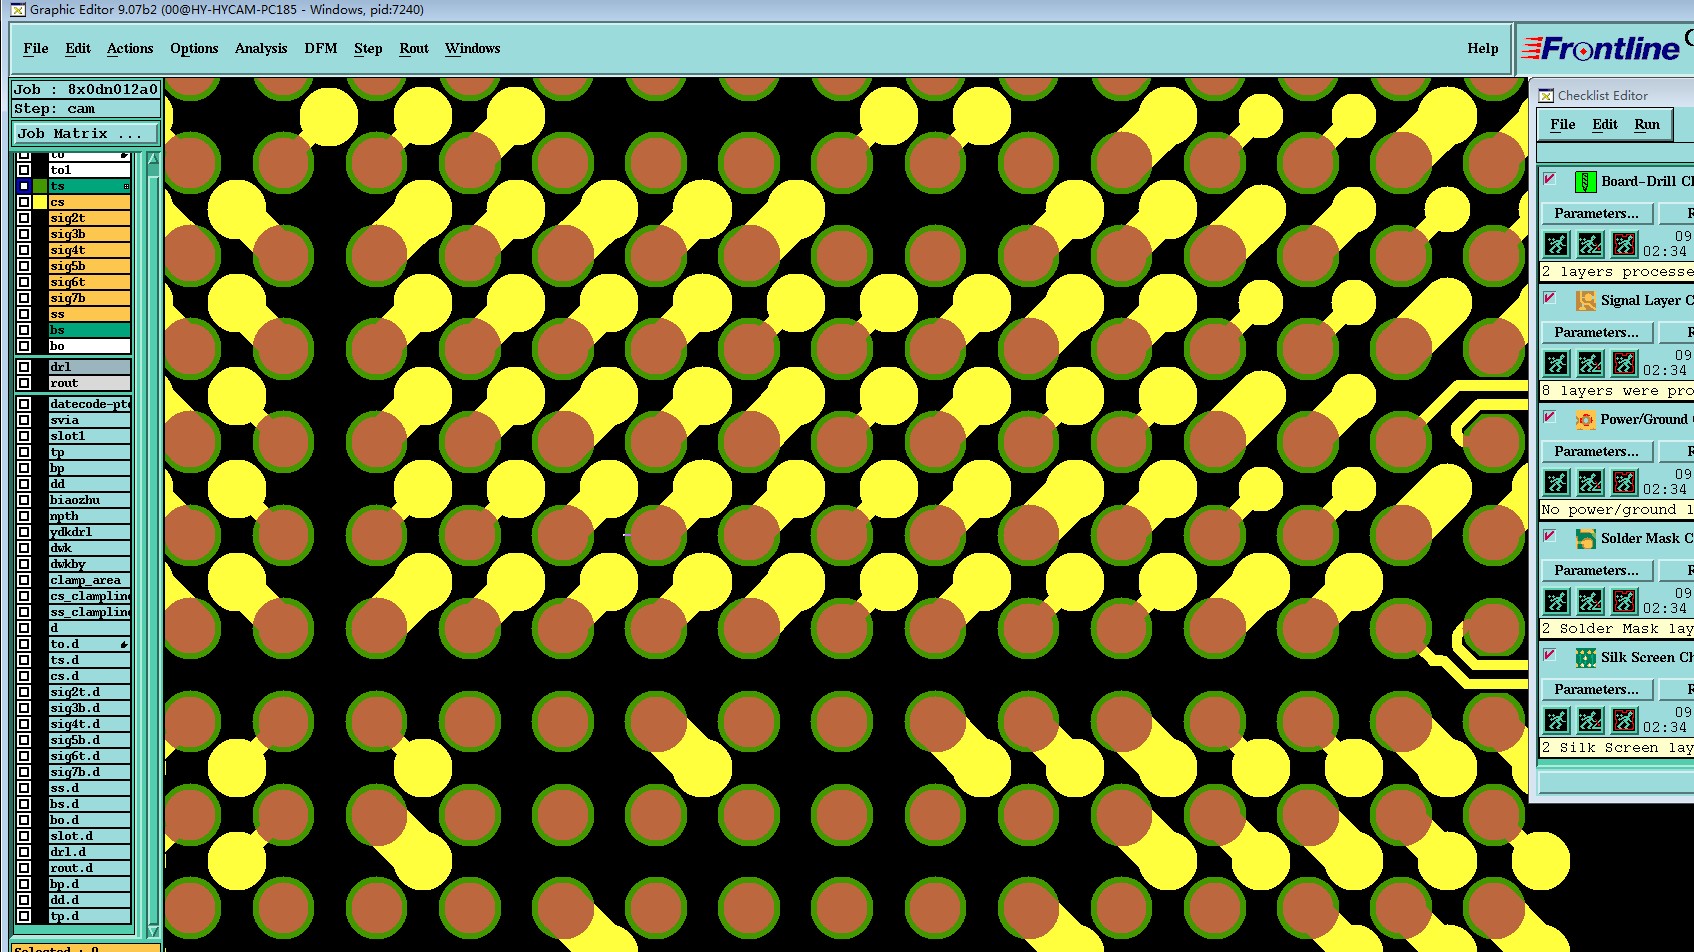Click the Checklist Editor window title icon
This screenshot has height=952, width=1694.
click(x=1546, y=95)
